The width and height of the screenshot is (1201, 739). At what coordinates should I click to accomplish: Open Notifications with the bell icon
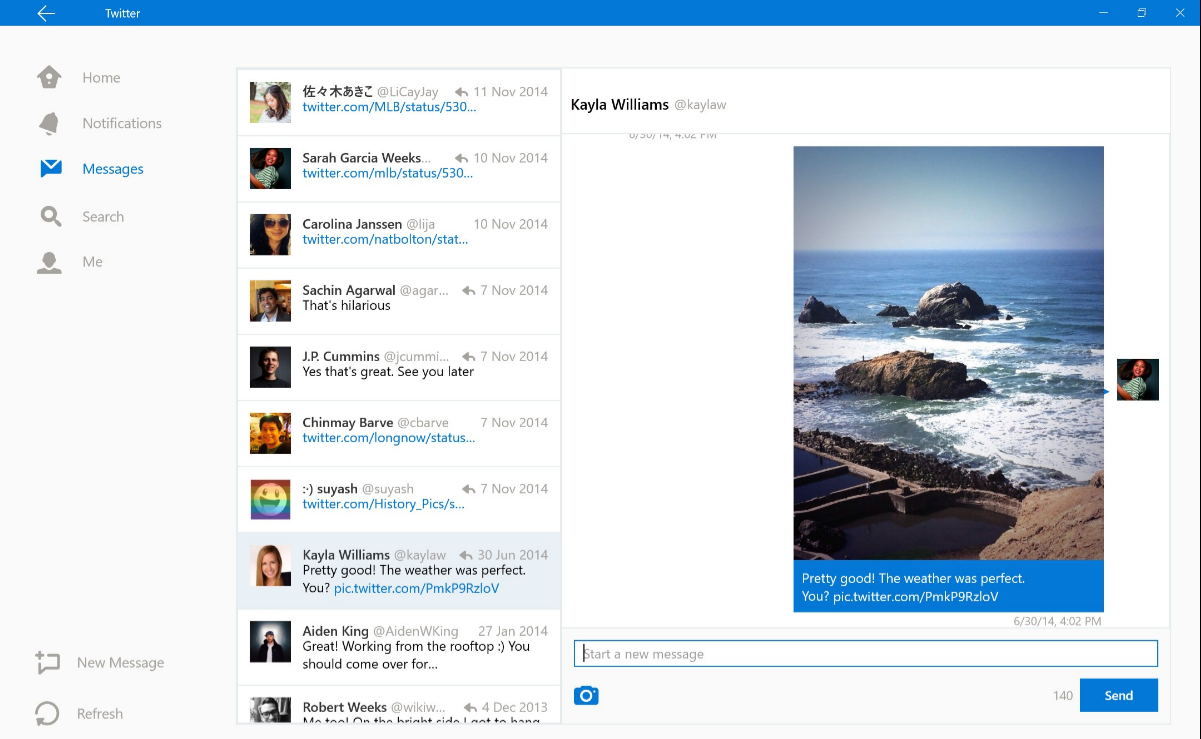click(x=49, y=123)
